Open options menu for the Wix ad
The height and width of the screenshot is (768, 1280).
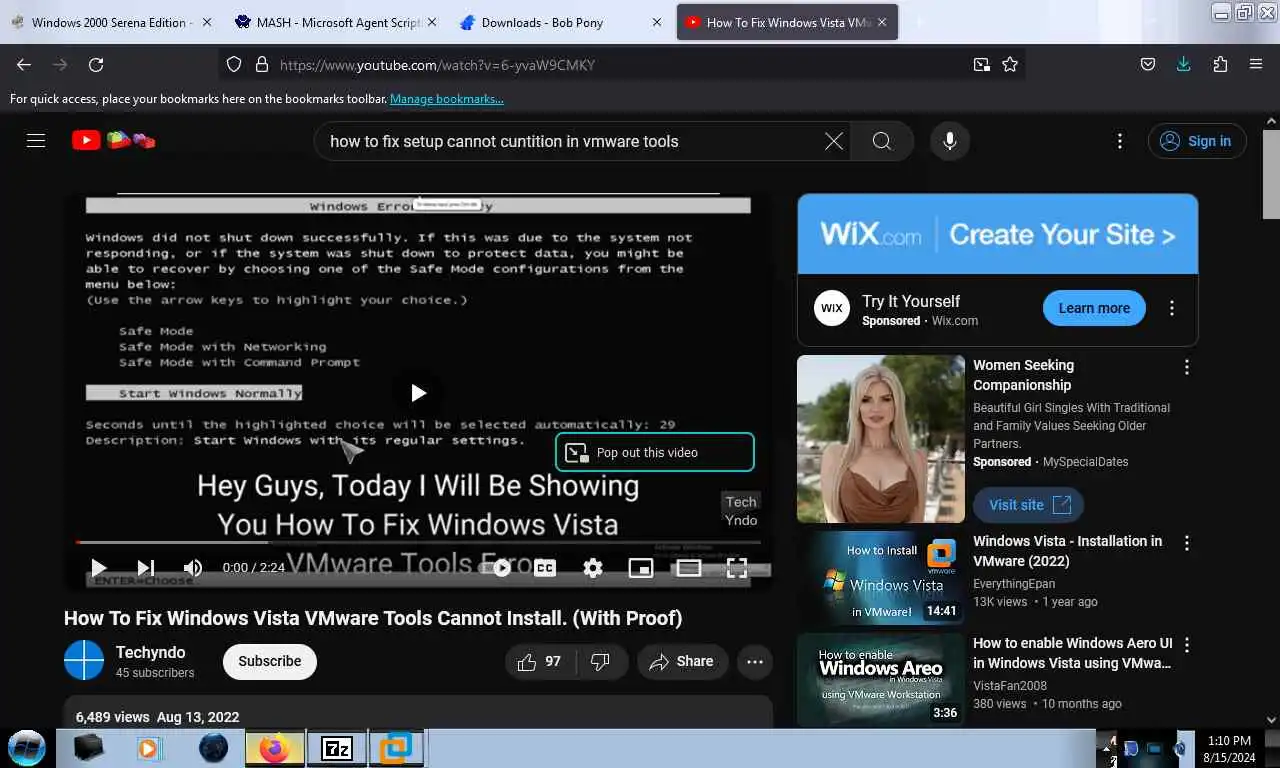click(x=1172, y=308)
